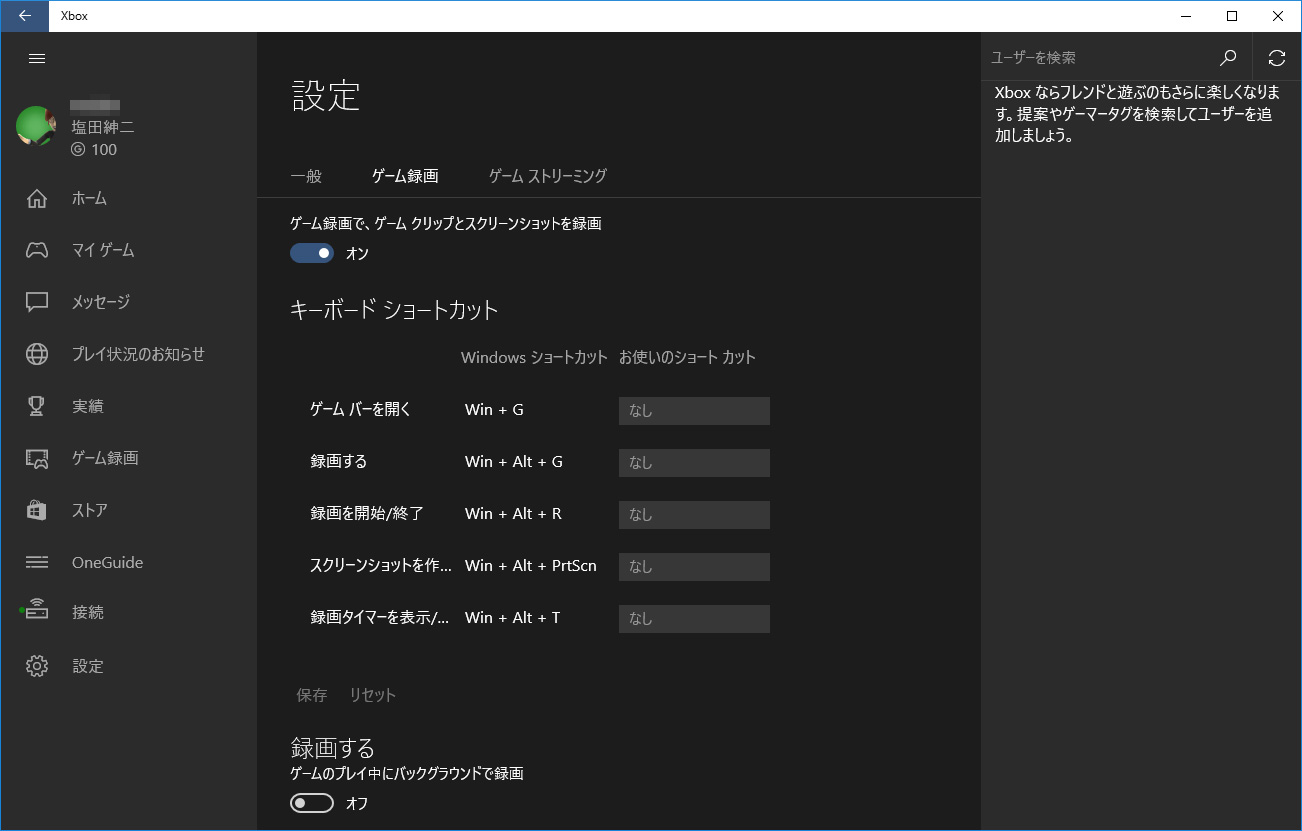Click the search magnifier icon

[x=1229, y=58]
